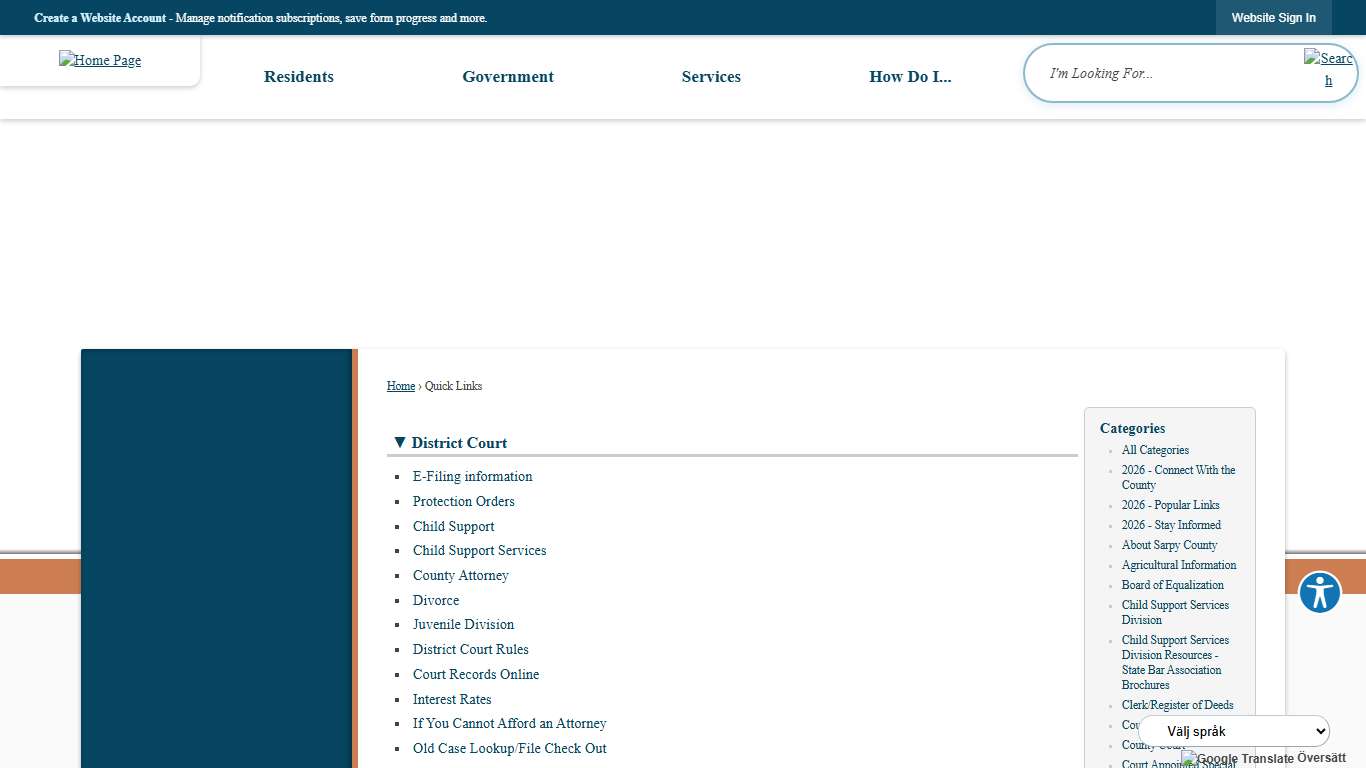Open E-Filing information link
This screenshot has height=768, width=1366.
(x=472, y=477)
